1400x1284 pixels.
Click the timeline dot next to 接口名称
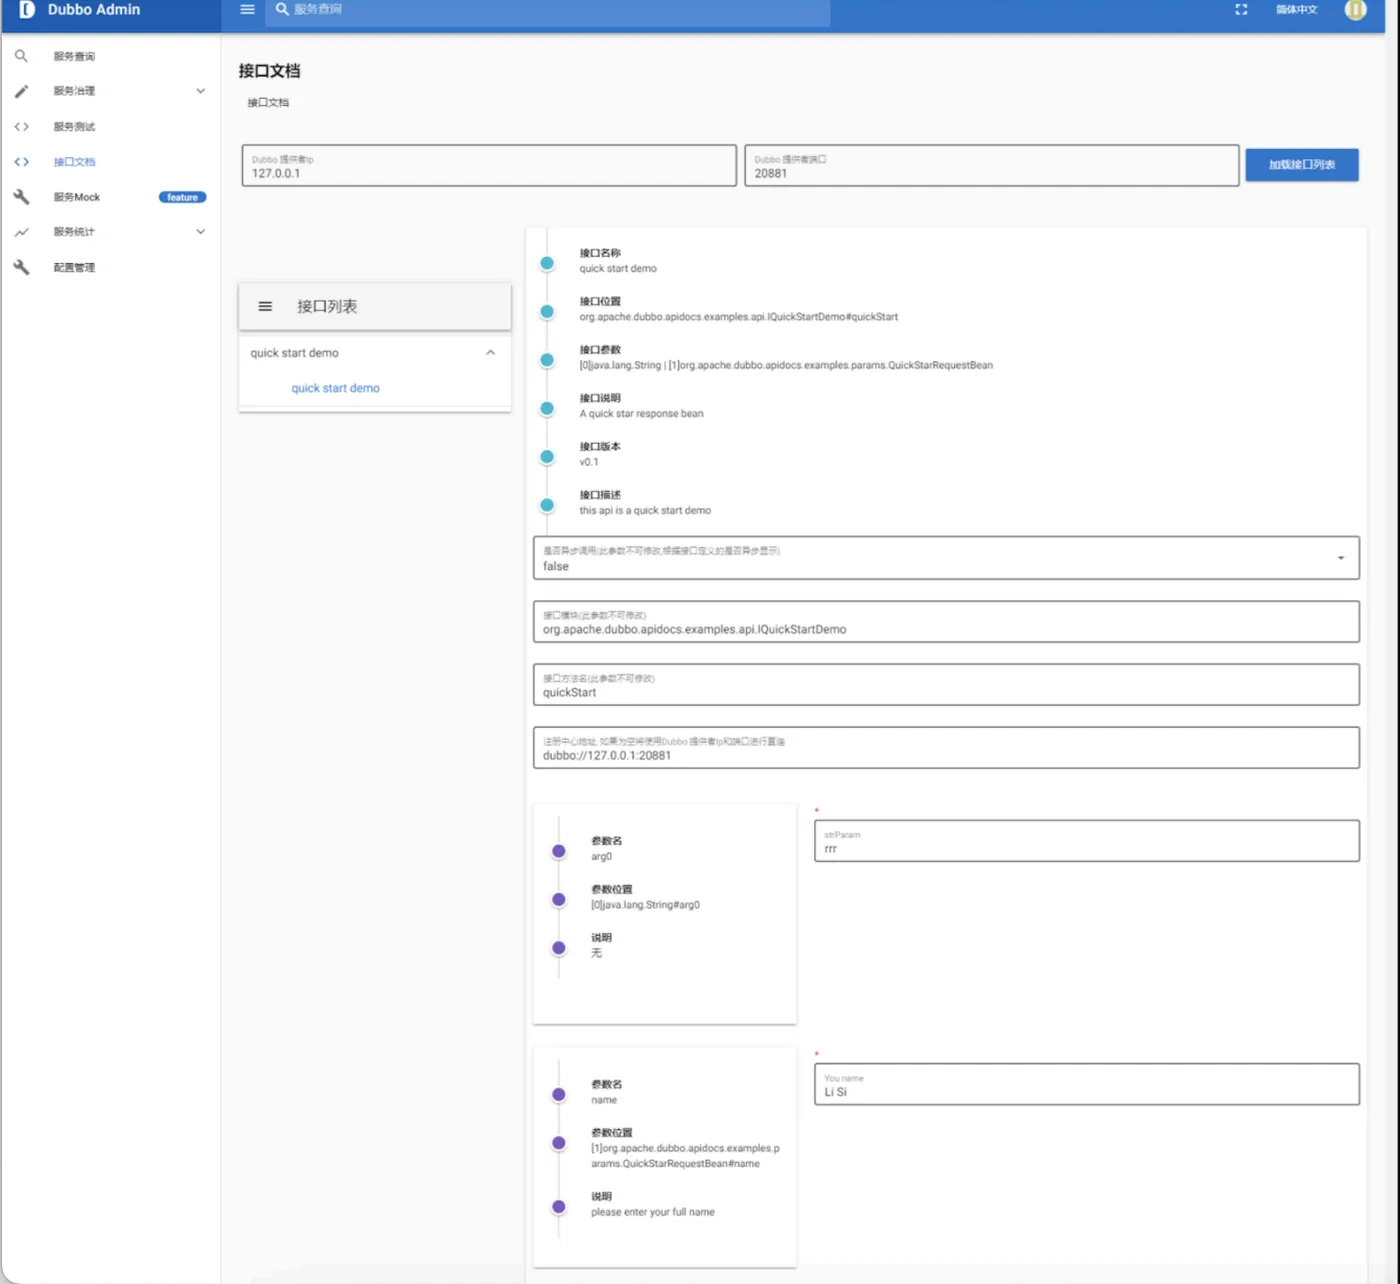click(547, 263)
